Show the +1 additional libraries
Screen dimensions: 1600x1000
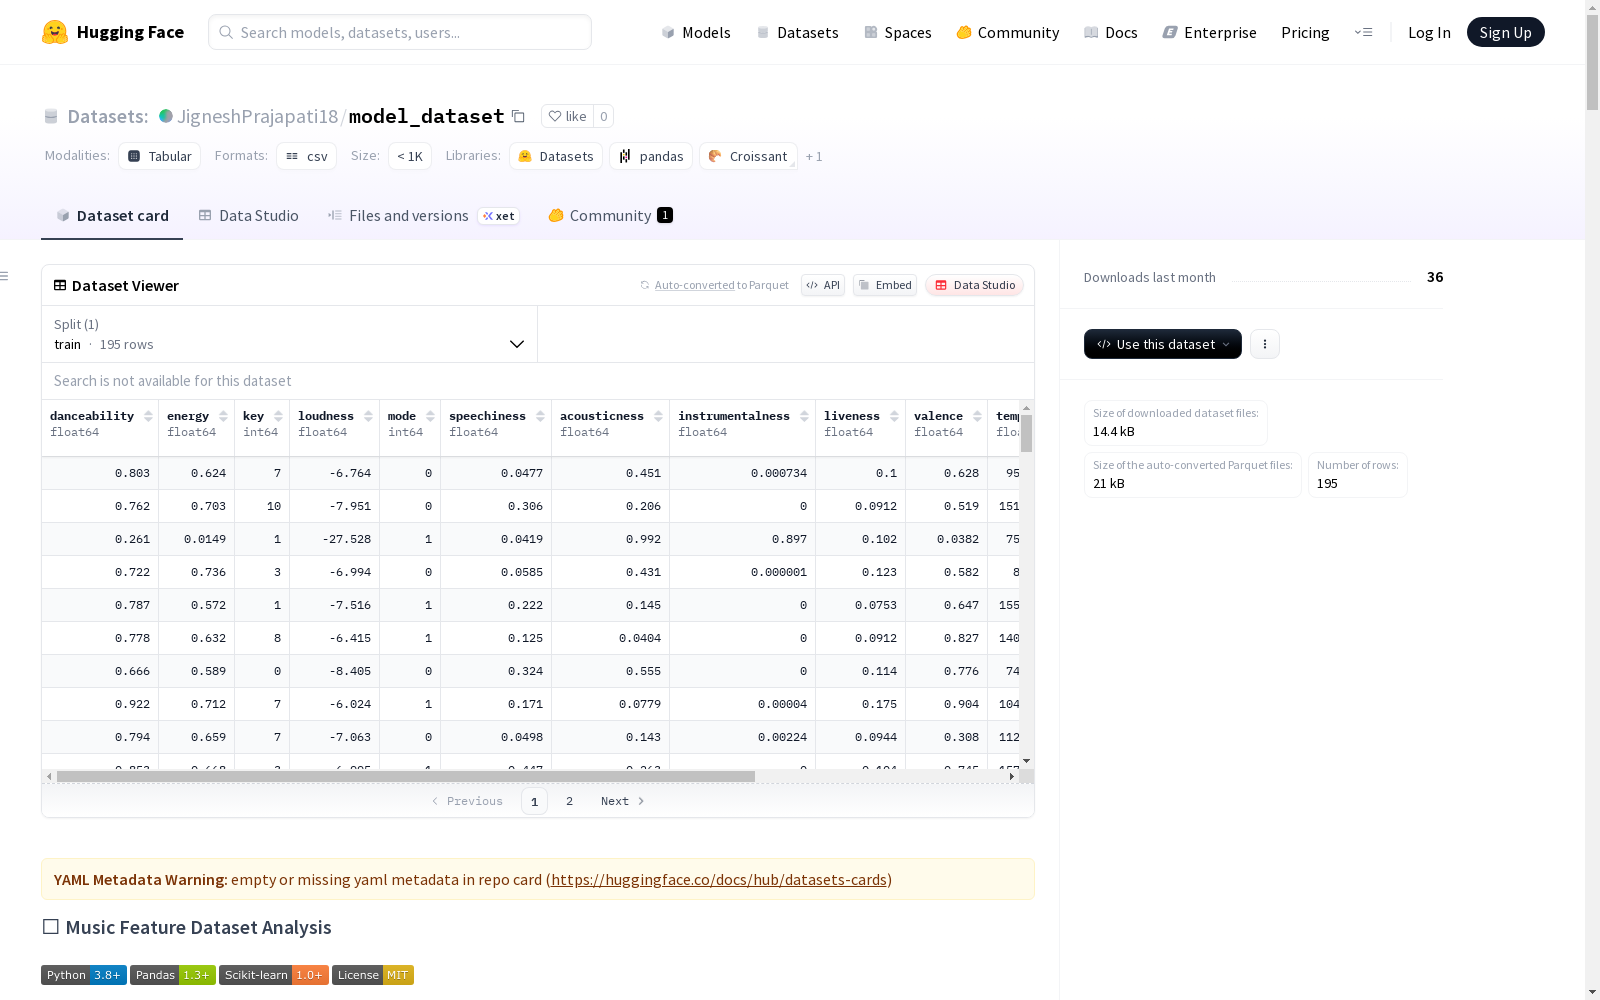(814, 156)
